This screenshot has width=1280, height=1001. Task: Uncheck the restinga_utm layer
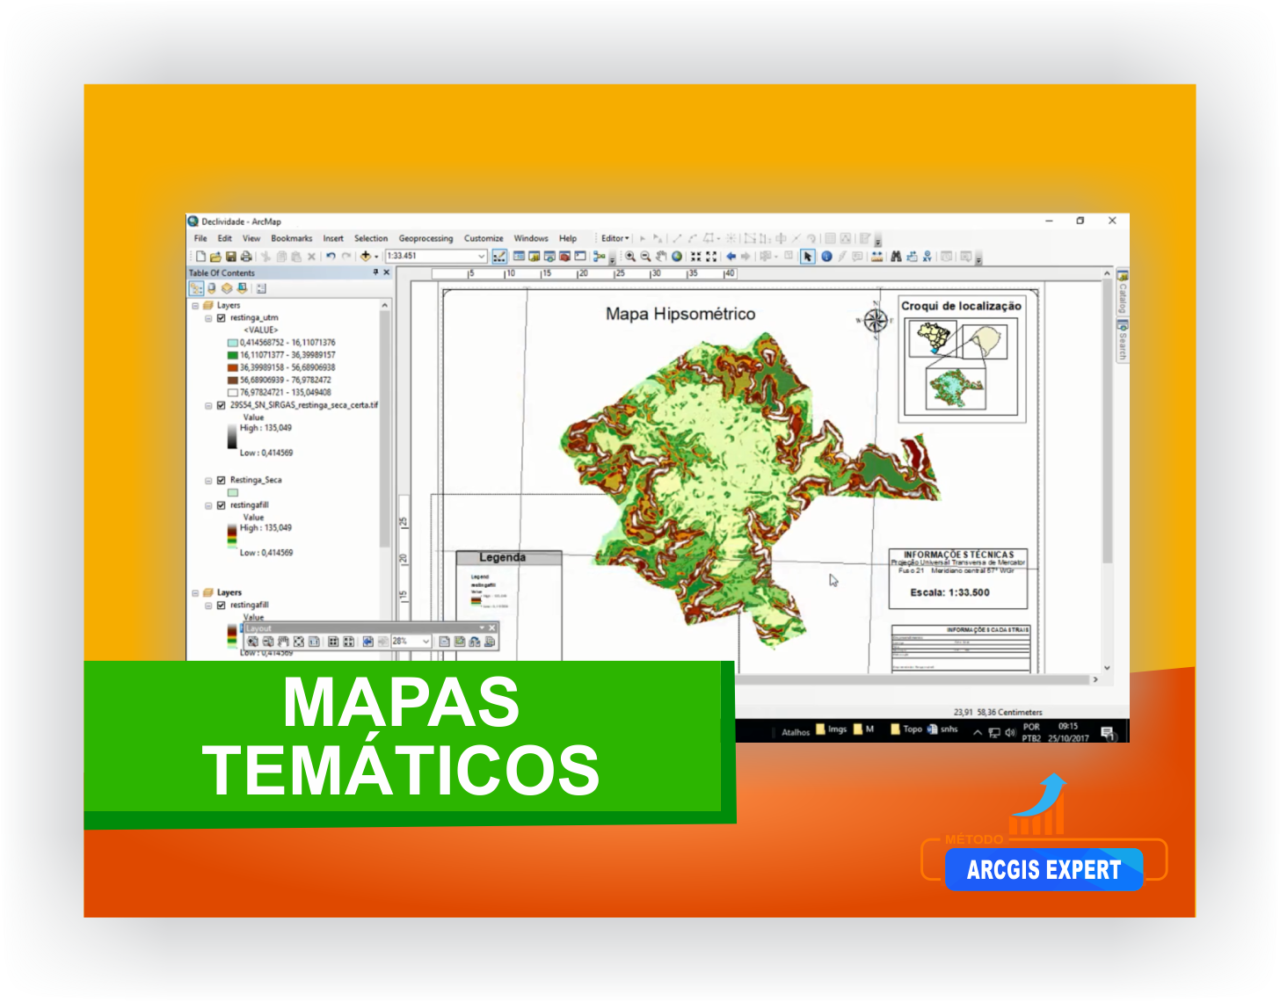point(219,317)
